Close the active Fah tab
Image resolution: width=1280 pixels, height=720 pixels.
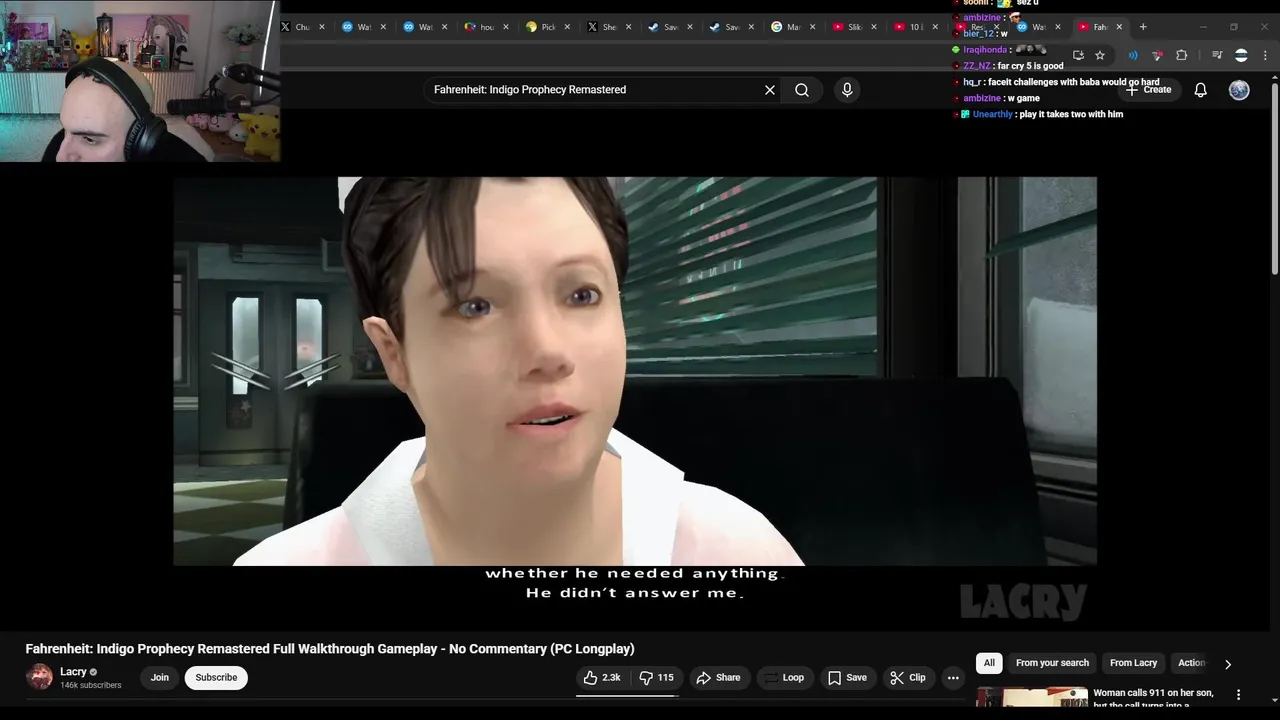[1119, 27]
